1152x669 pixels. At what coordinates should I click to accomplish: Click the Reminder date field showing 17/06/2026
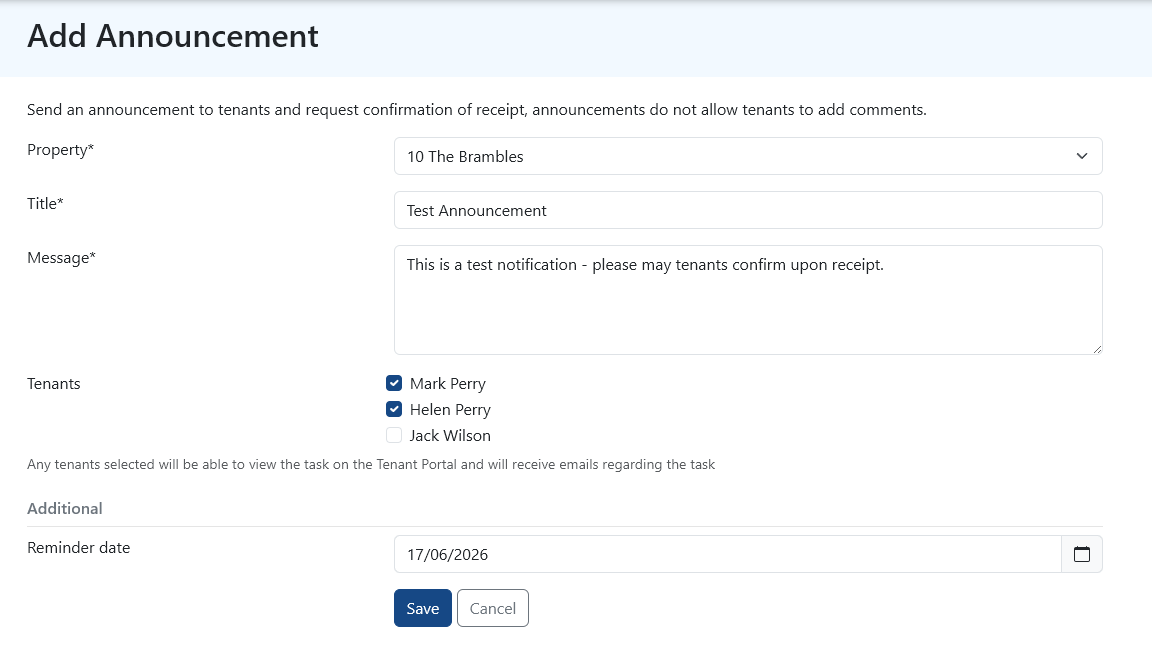pos(727,554)
